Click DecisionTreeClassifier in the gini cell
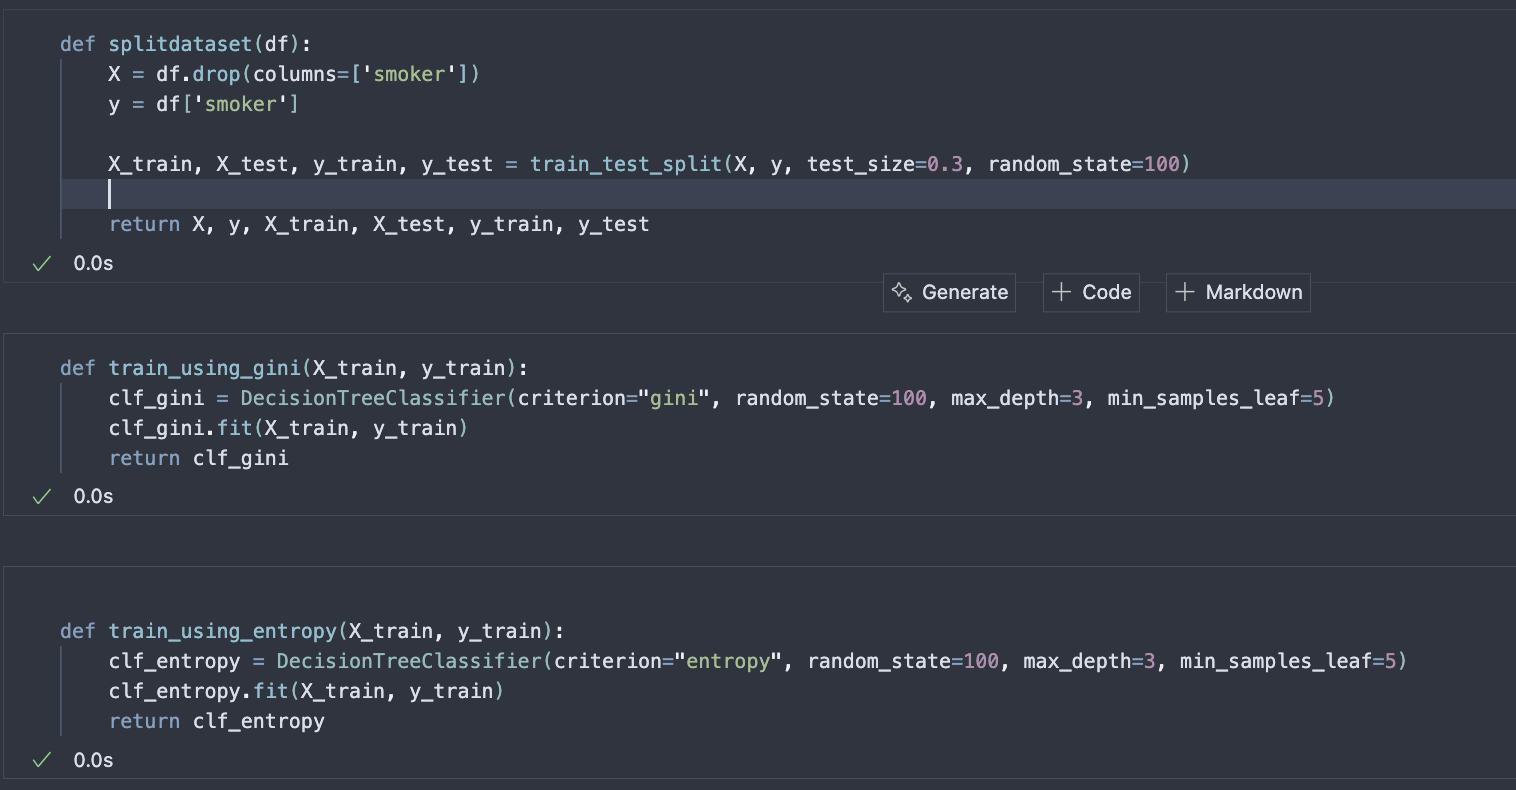The width and height of the screenshot is (1516, 790). tap(373, 398)
